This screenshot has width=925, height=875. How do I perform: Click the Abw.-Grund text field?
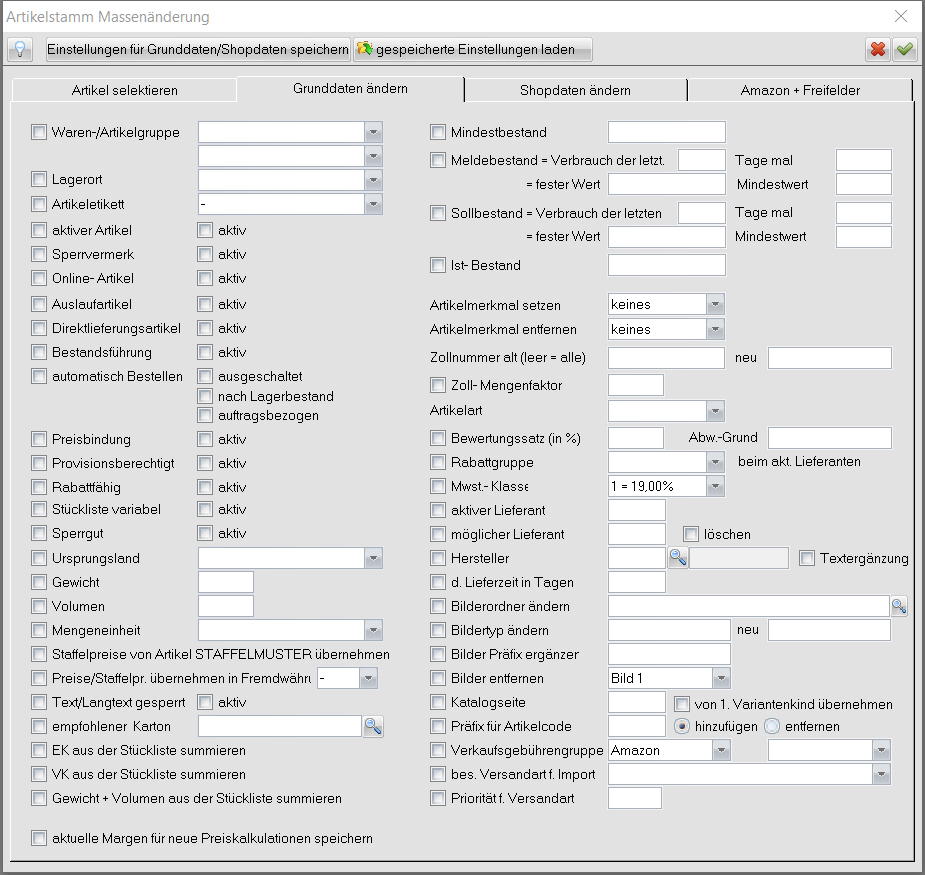pos(830,438)
